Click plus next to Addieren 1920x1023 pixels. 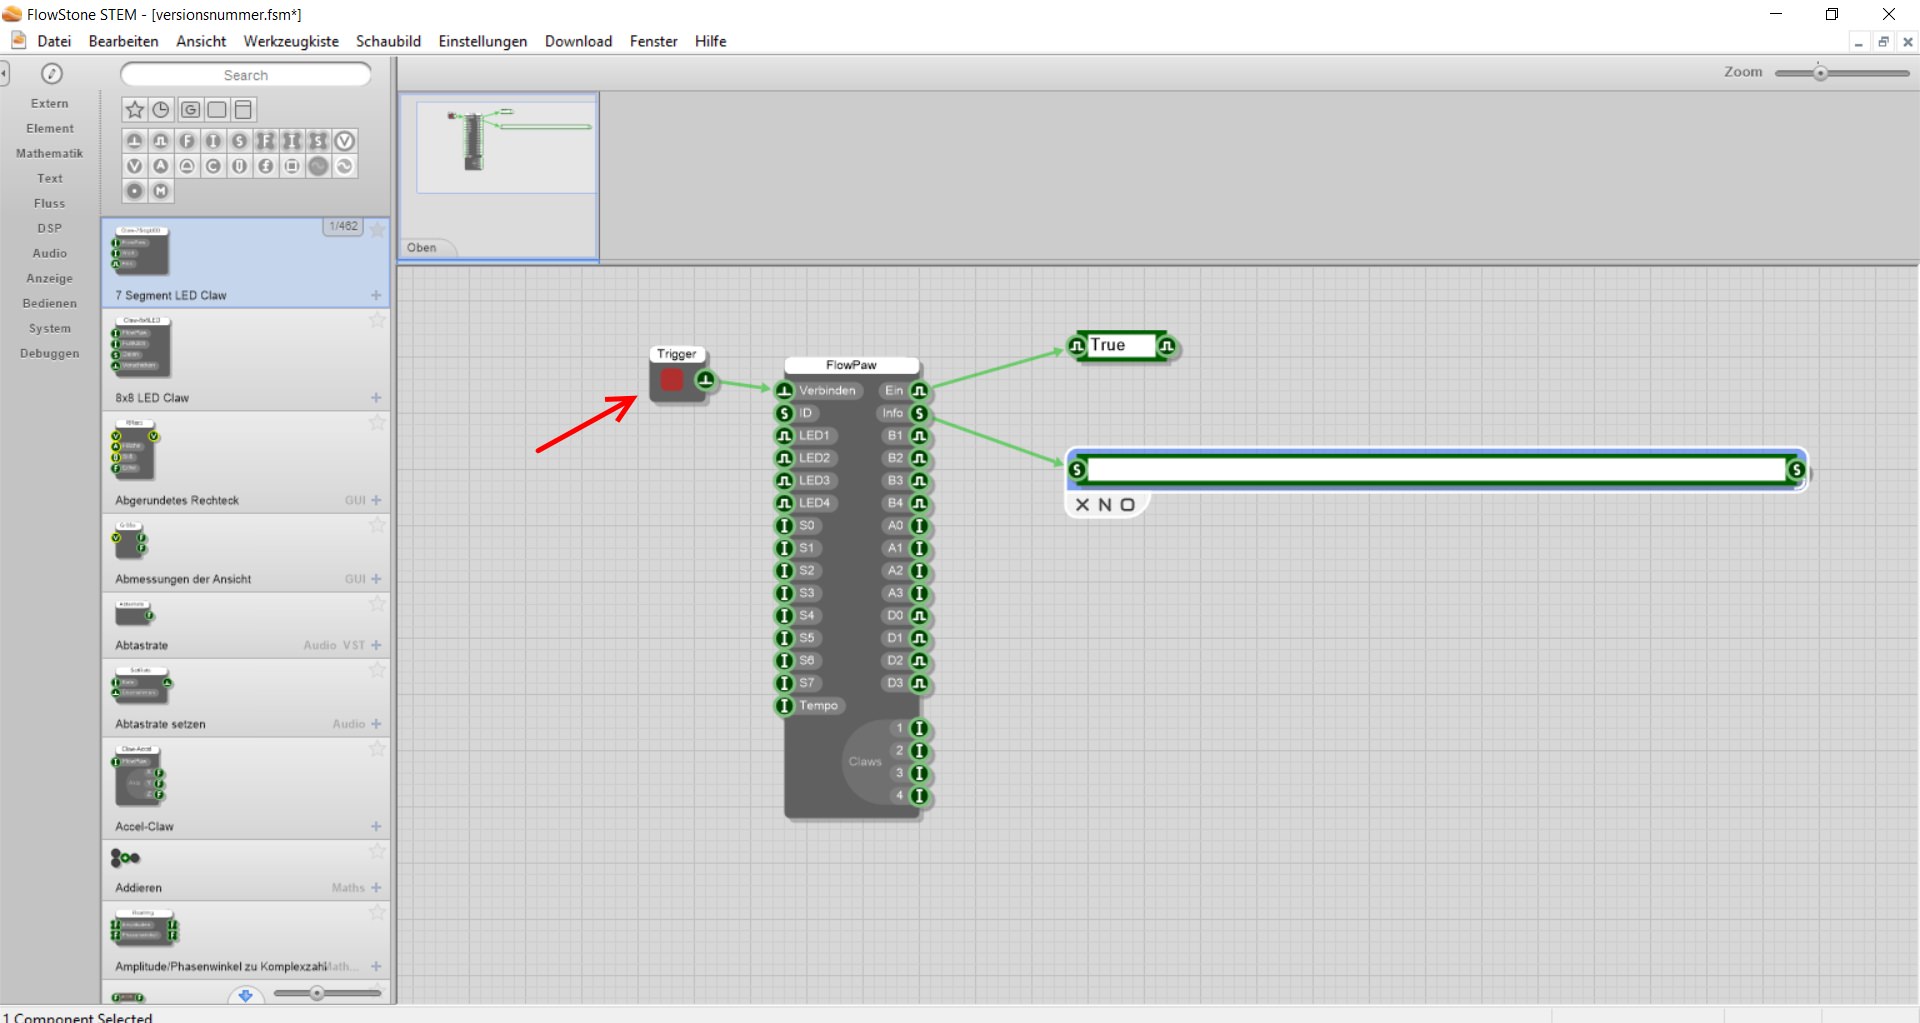[x=376, y=888]
